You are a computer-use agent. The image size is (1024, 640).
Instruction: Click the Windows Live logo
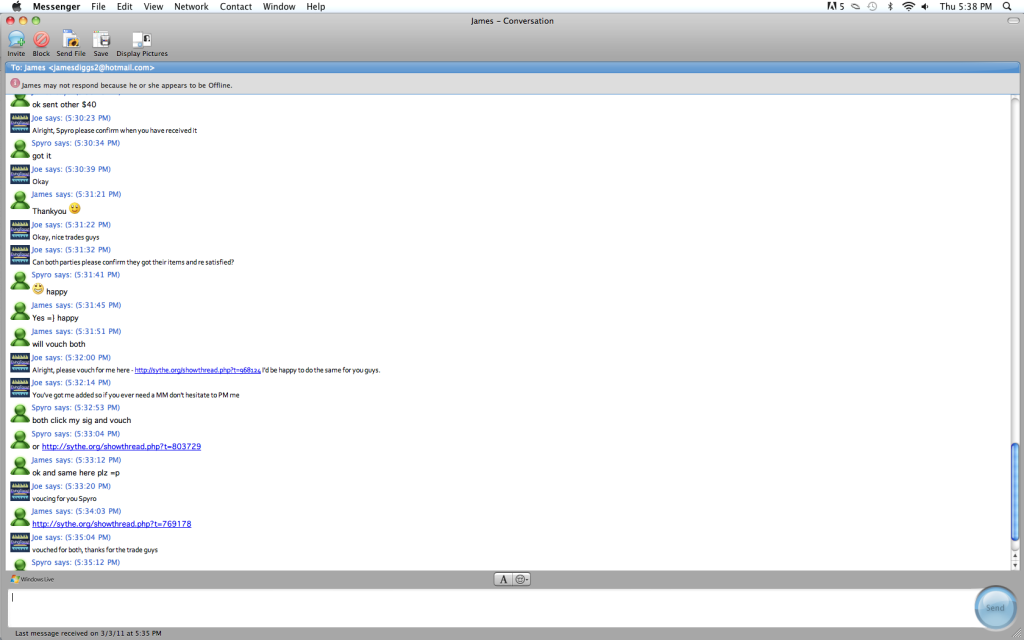click(33, 579)
